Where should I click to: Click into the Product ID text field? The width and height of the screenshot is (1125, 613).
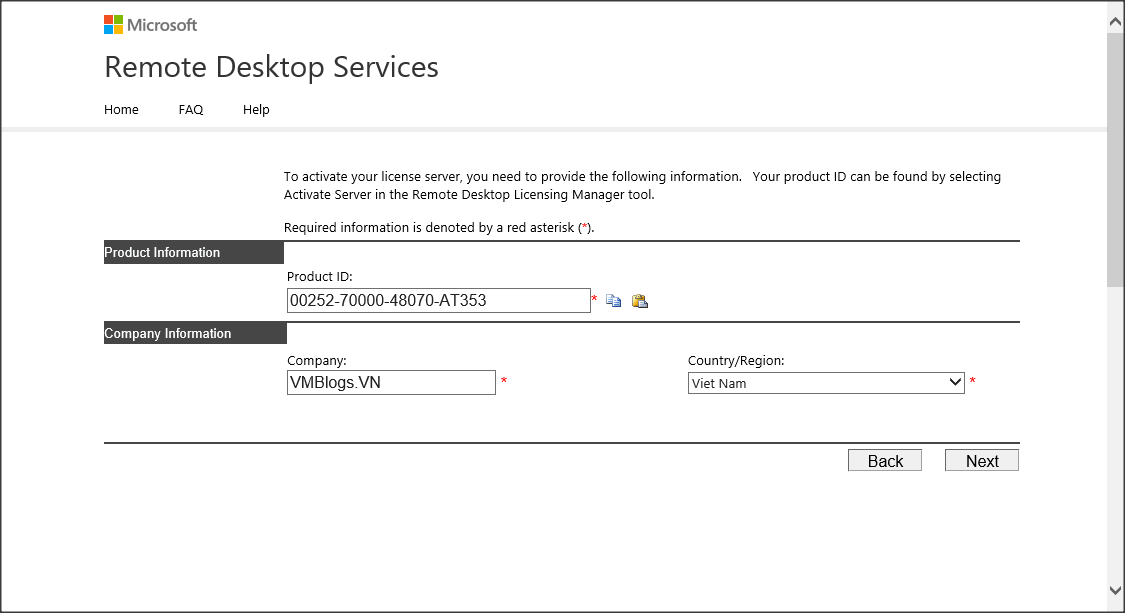click(438, 300)
